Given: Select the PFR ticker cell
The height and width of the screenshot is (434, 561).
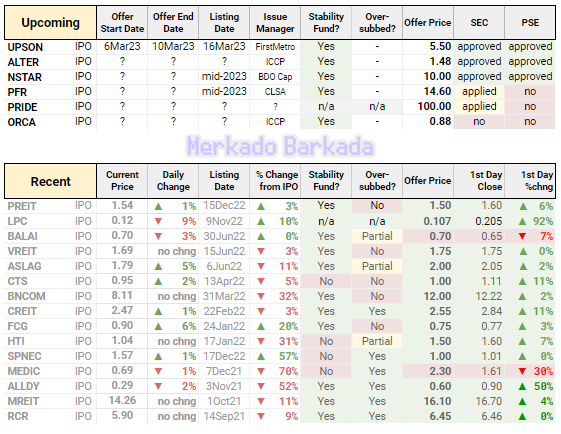Looking at the screenshot, I should coord(17,92).
